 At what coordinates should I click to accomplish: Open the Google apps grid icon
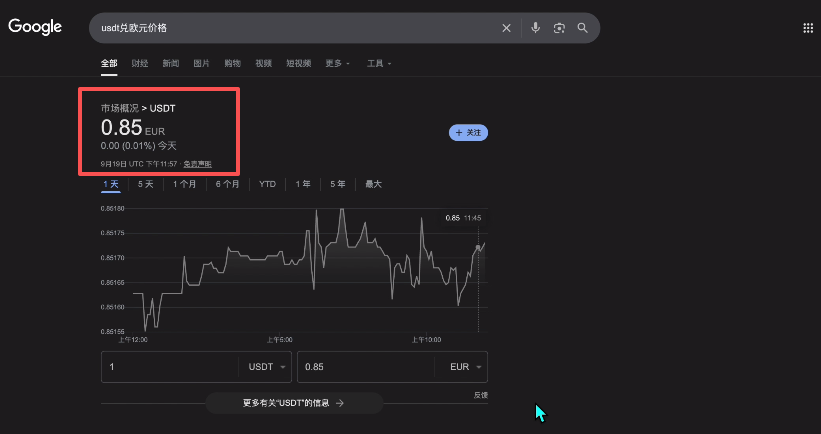808,28
